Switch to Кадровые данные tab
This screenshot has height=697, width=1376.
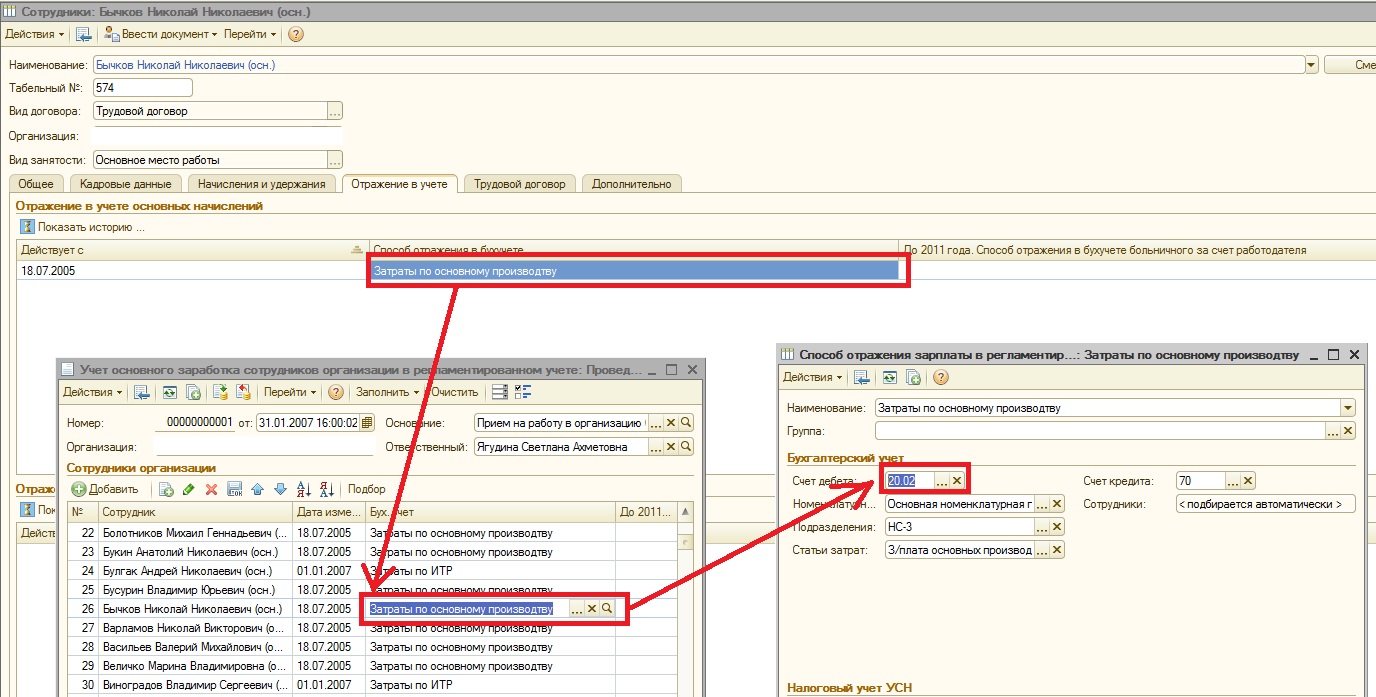pos(126,184)
